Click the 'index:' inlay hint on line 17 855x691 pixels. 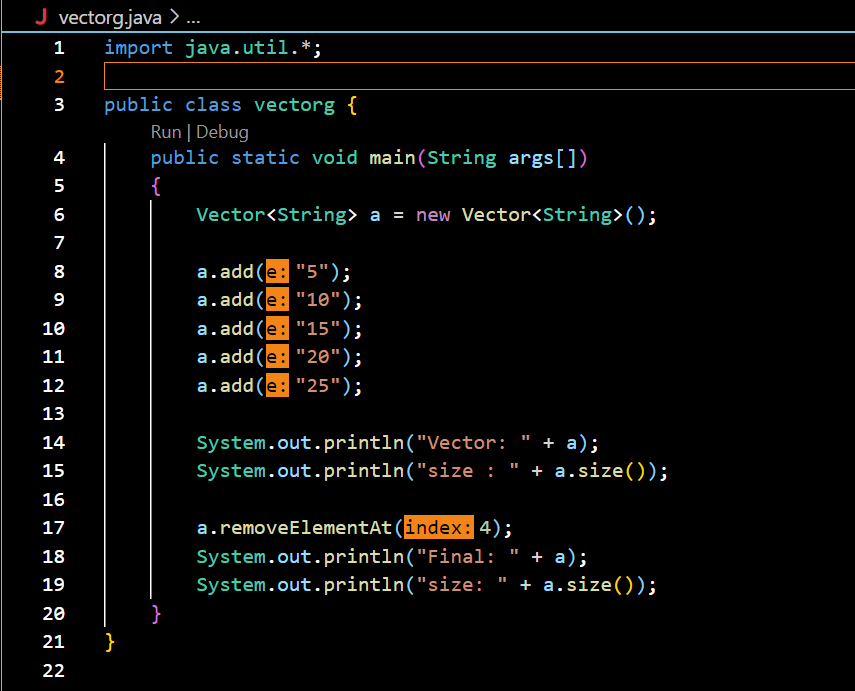pos(438,527)
